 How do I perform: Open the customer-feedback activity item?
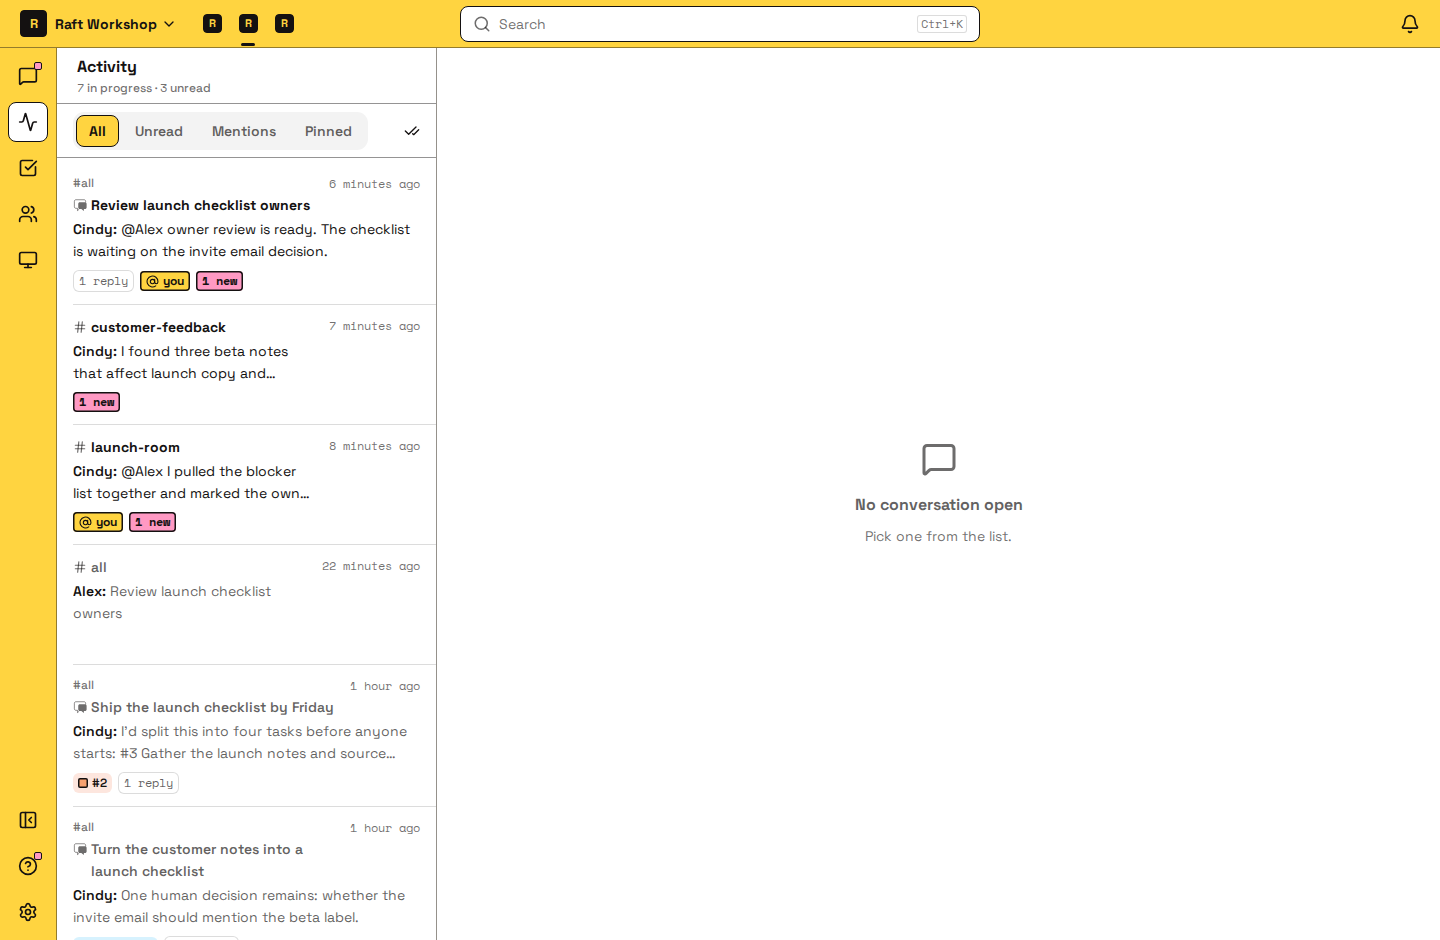[x=246, y=364]
